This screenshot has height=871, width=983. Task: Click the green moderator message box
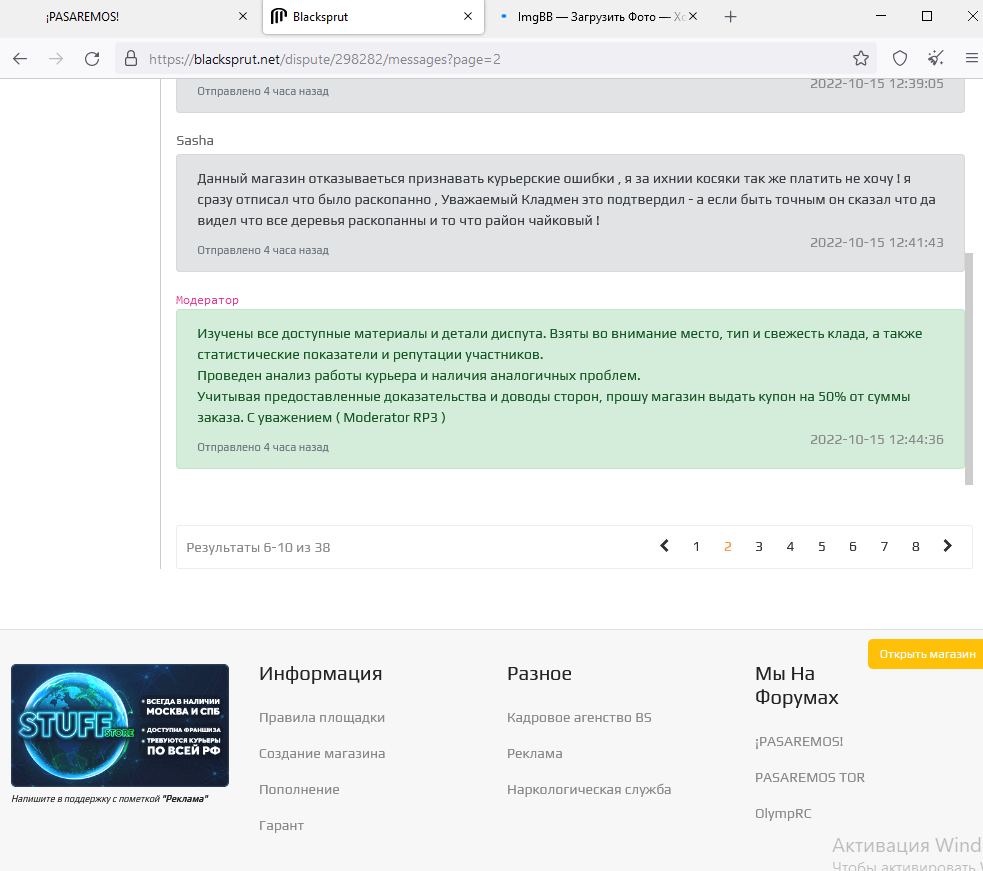(x=570, y=389)
